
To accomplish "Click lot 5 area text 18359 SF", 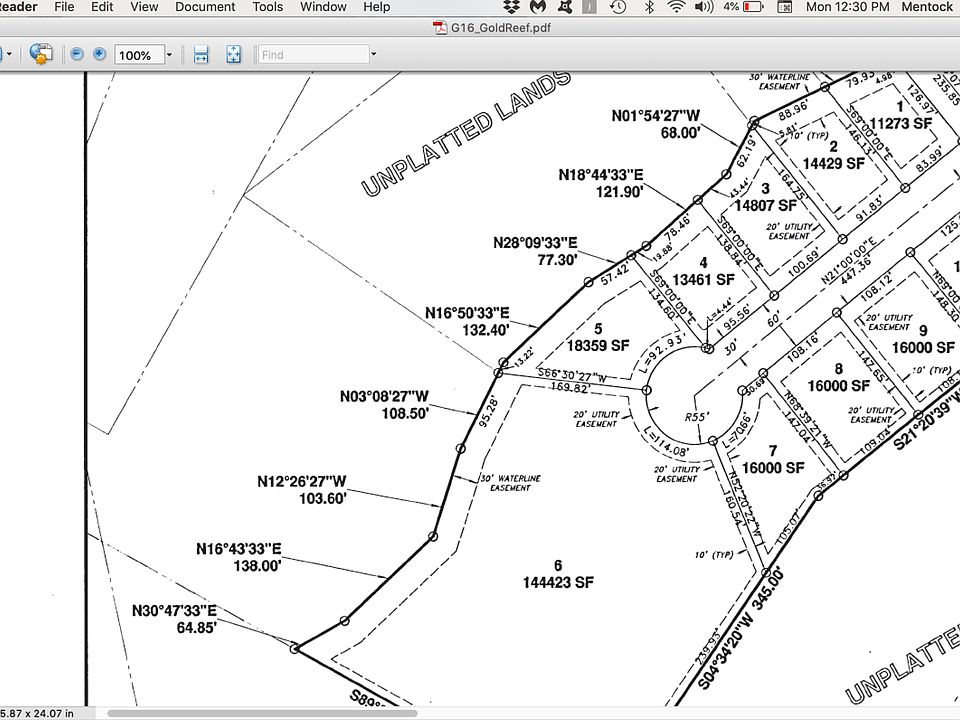I will pyautogui.click(x=598, y=345).
